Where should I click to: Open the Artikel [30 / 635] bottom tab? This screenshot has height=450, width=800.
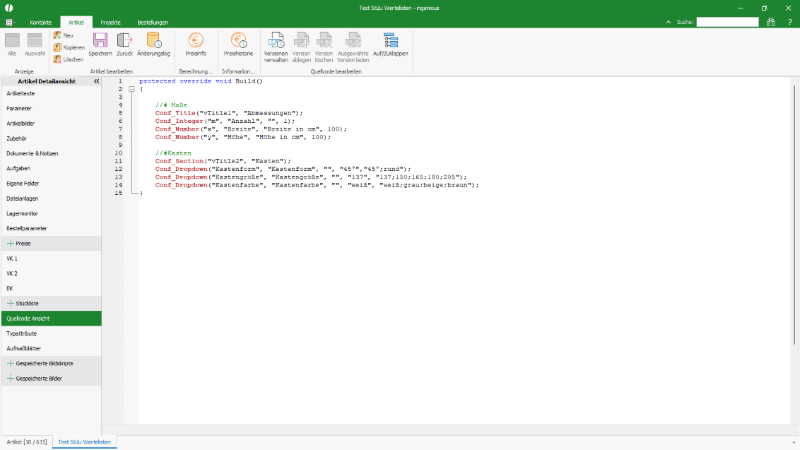(x=27, y=441)
